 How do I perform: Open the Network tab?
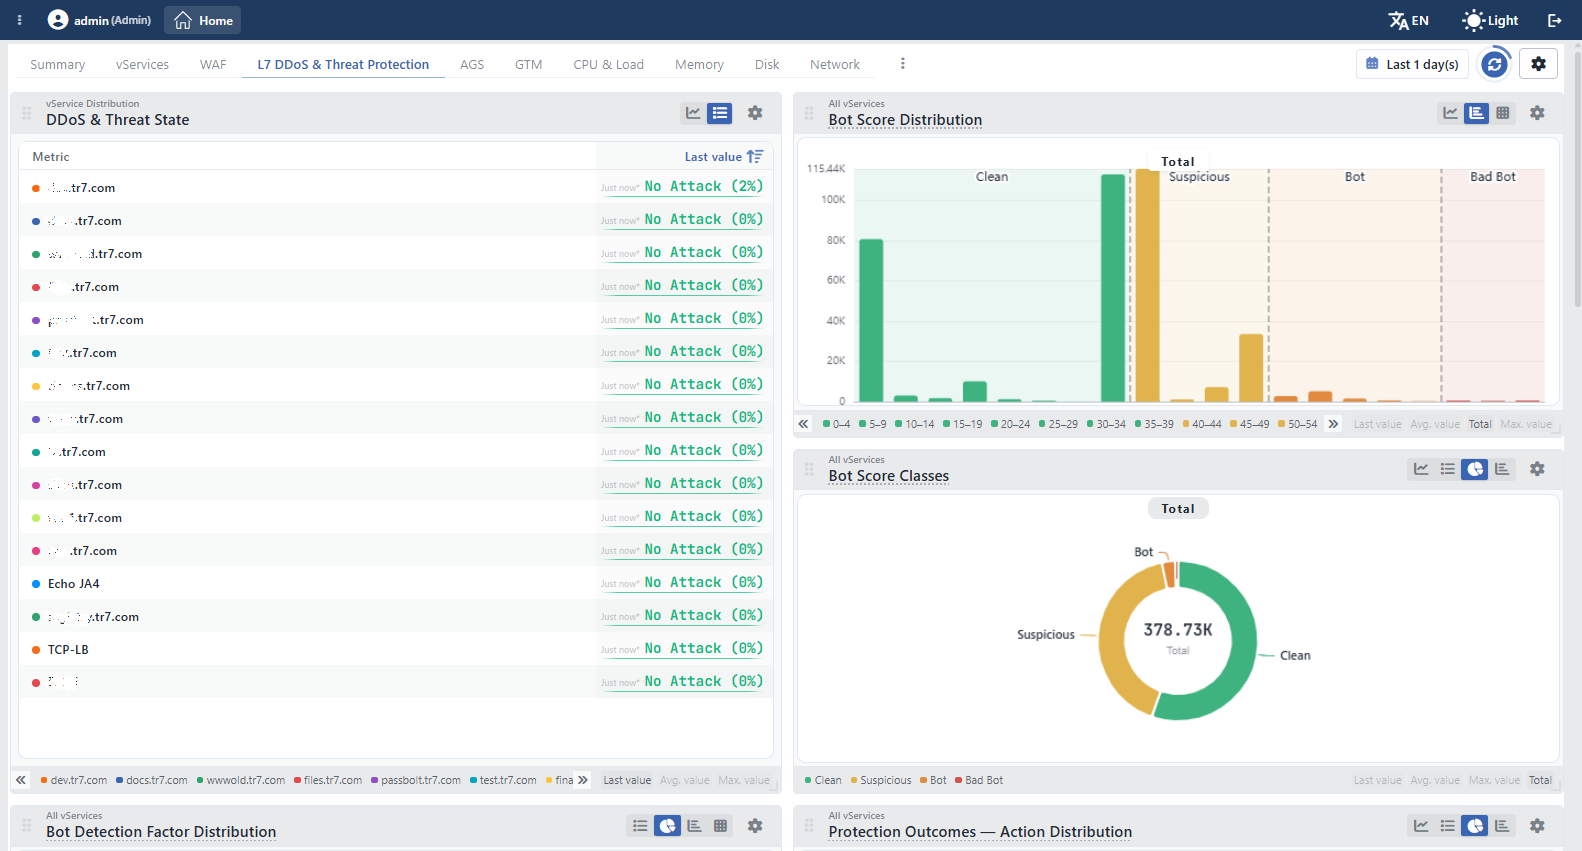[835, 64]
